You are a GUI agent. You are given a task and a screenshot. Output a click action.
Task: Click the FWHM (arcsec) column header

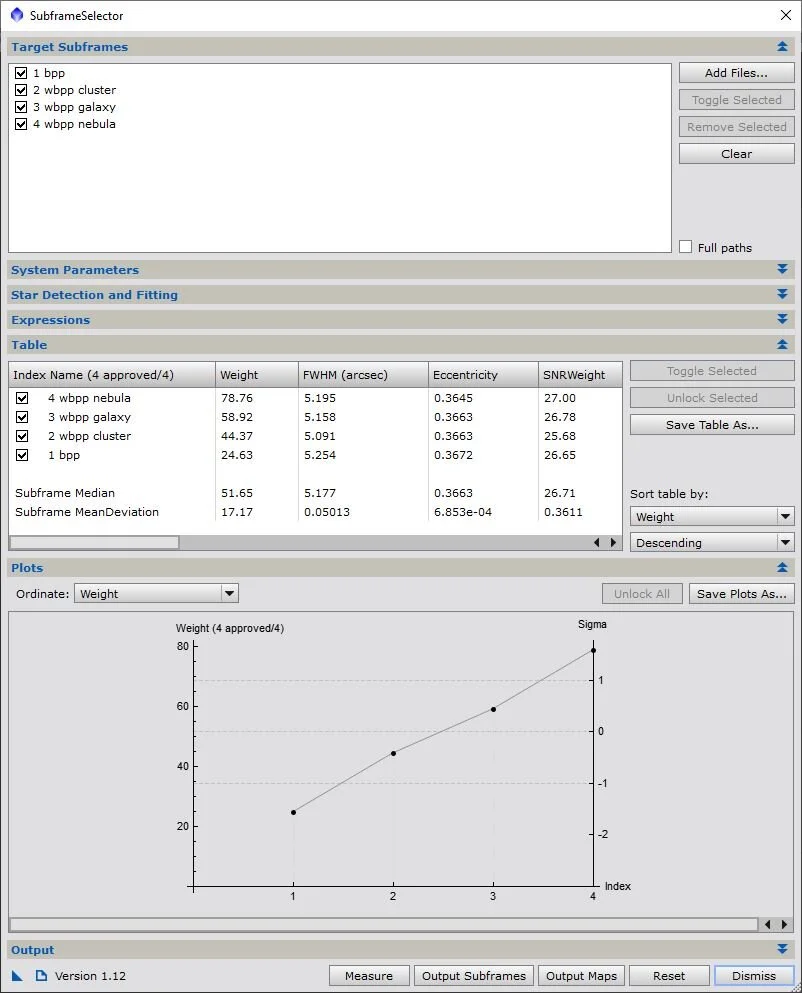[x=363, y=375]
